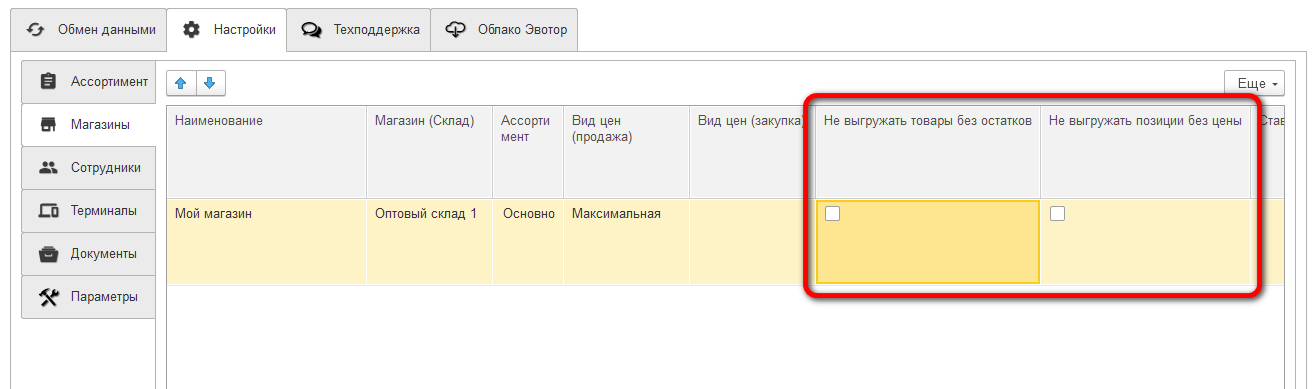Click the Вид цен (закупка) column header

752,151
